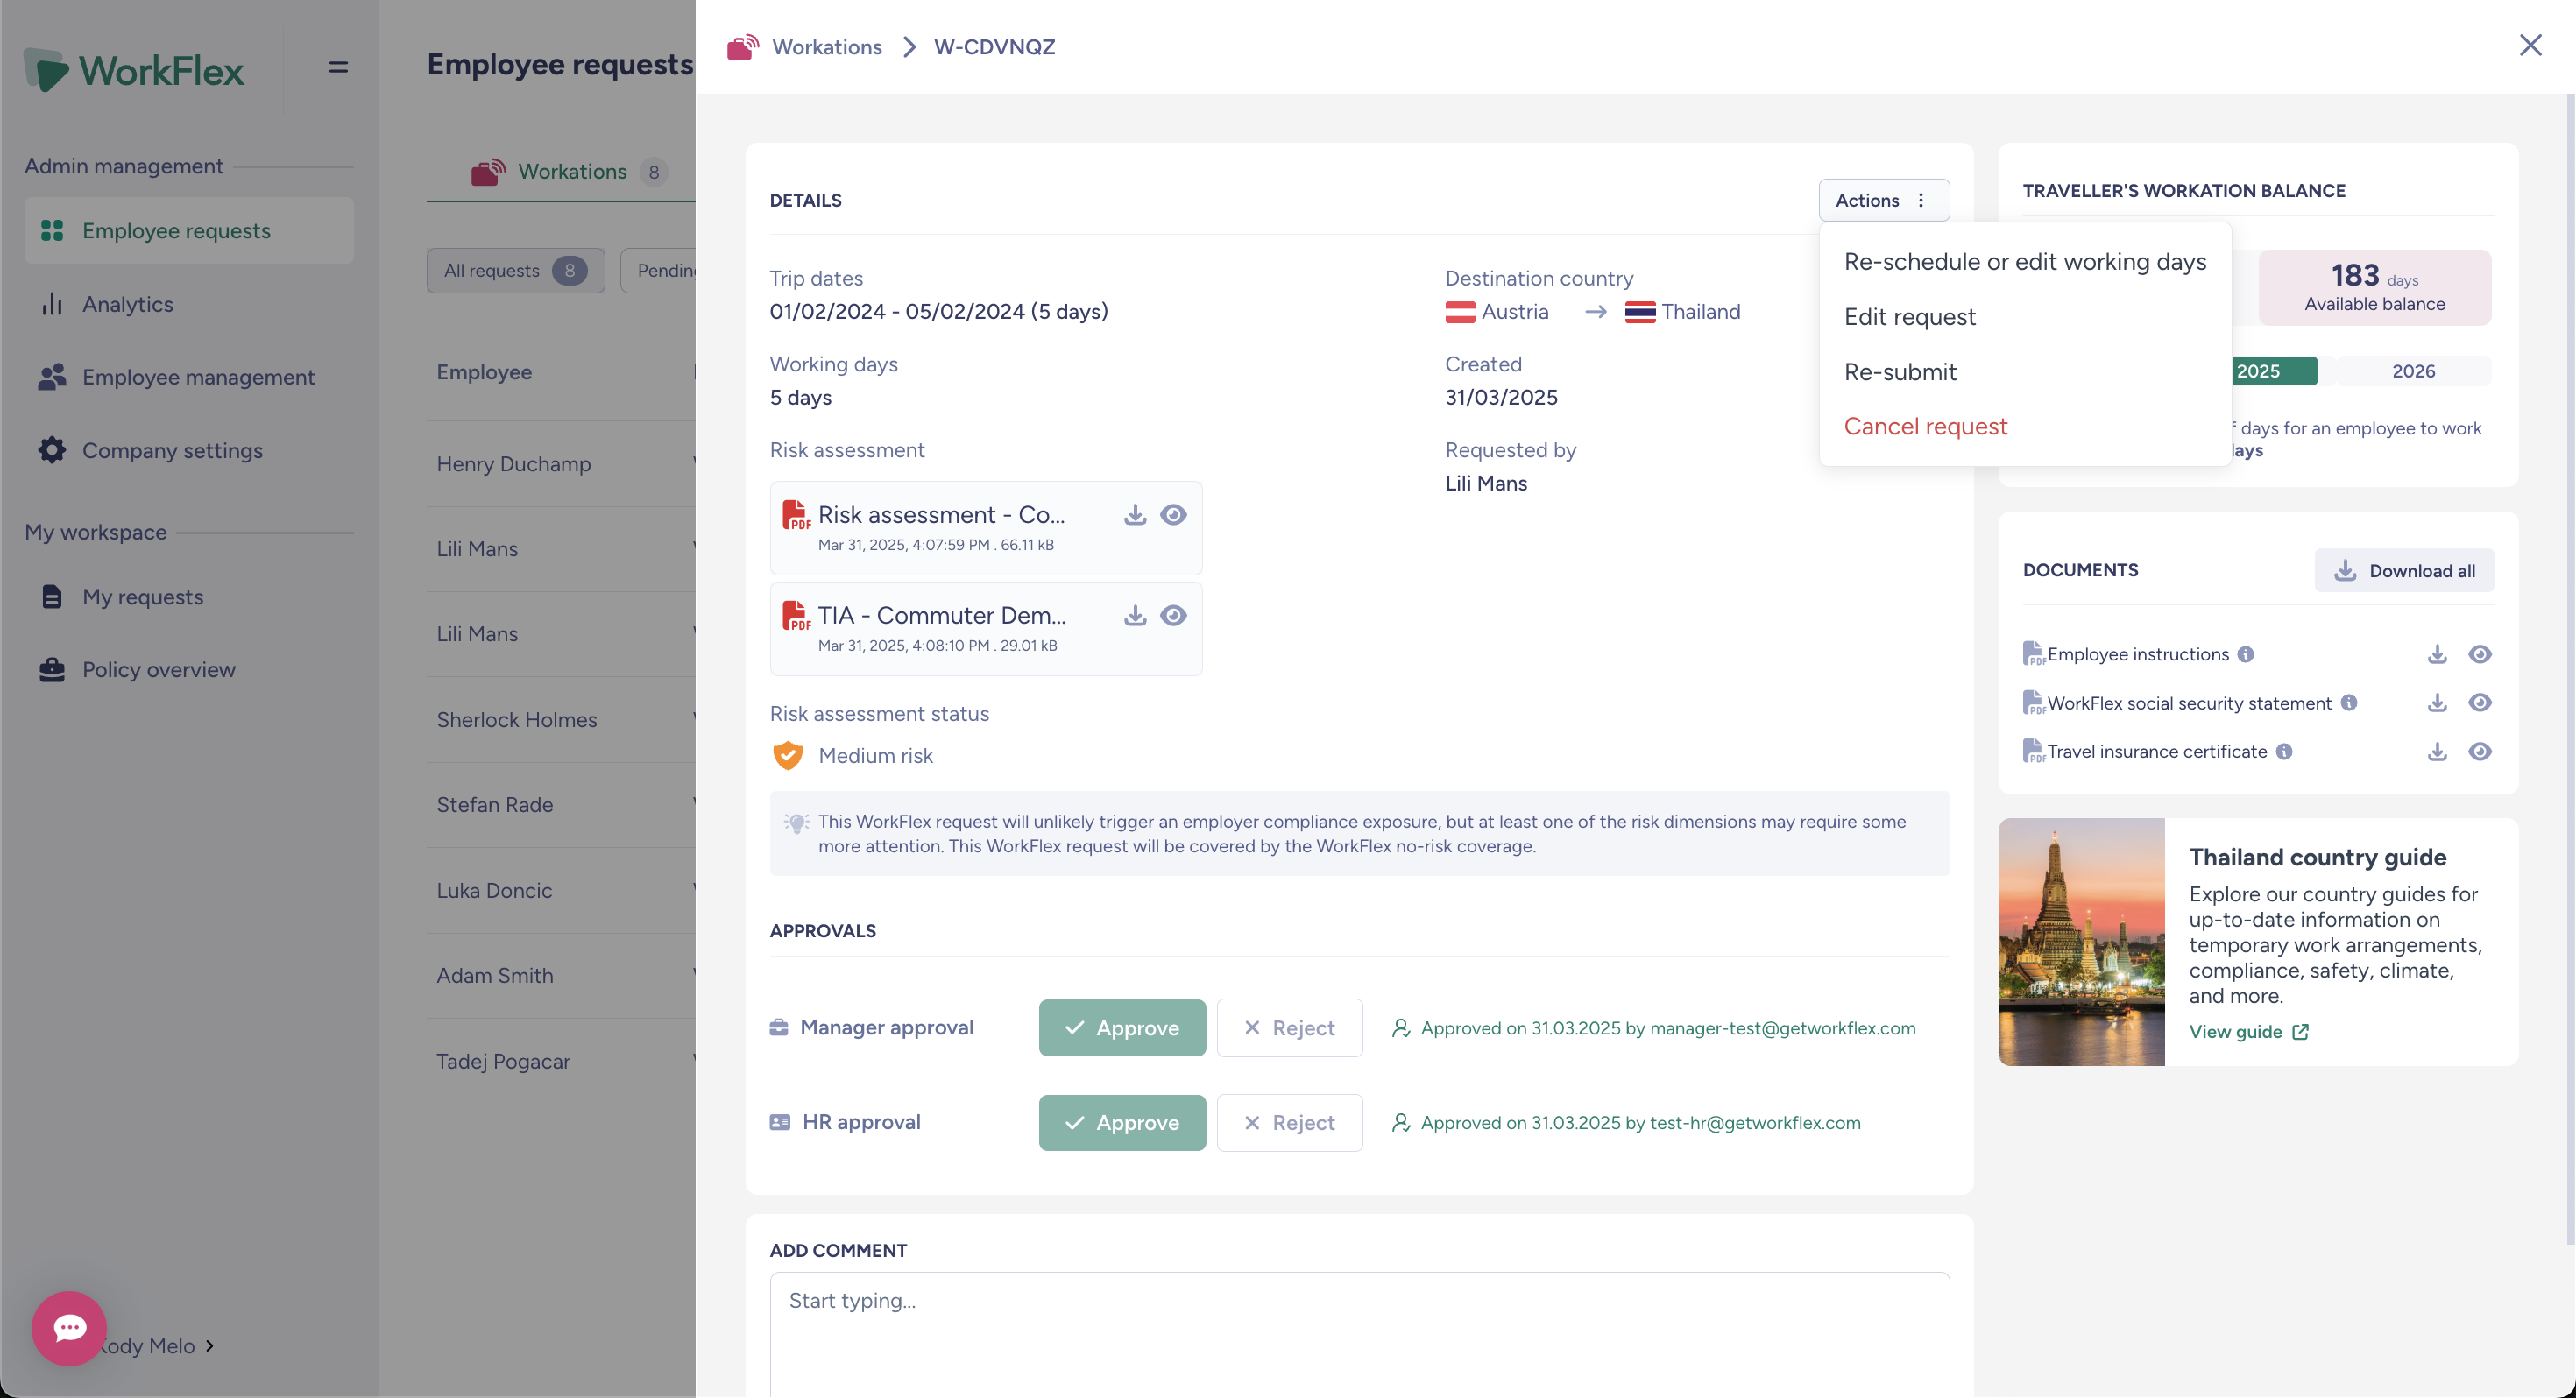Go to Workations breadcrumb
2576x1398 pixels.
826,47
